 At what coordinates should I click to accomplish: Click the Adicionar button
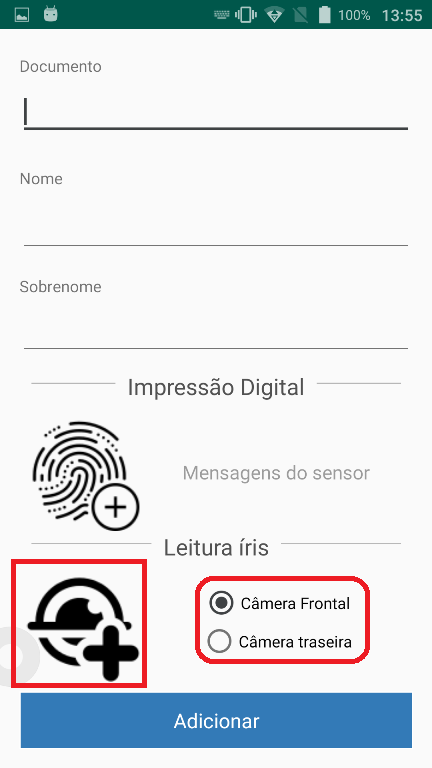pyautogui.click(x=216, y=720)
